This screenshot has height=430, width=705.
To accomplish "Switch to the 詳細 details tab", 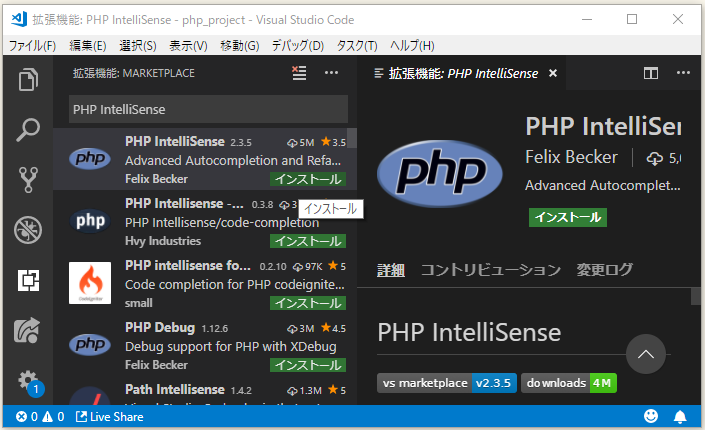I will pyautogui.click(x=391, y=270).
